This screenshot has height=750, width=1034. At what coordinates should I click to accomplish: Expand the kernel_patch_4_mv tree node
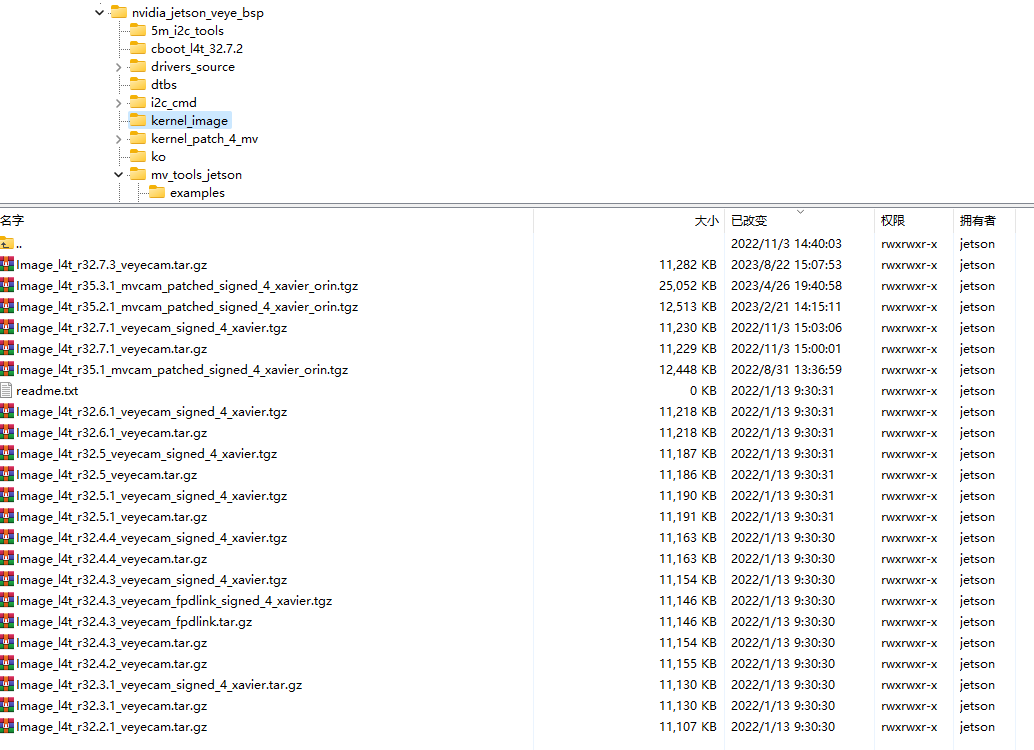coord(119,139)
